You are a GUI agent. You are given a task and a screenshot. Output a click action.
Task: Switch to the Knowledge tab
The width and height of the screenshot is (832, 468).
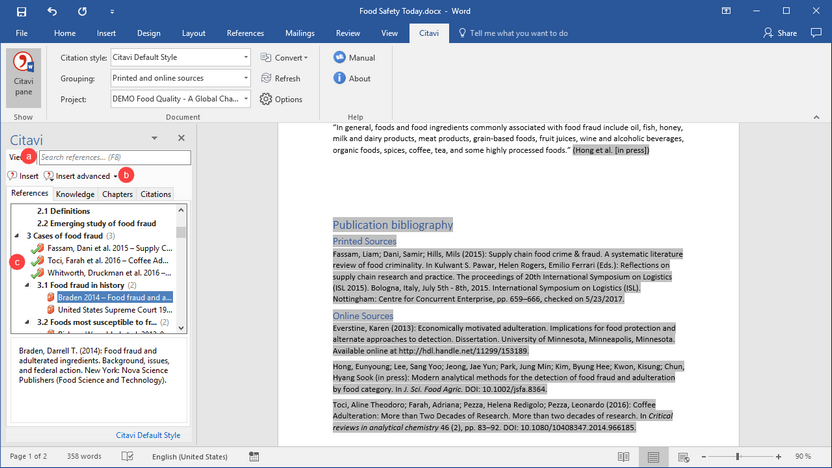[x=75, y=194]
